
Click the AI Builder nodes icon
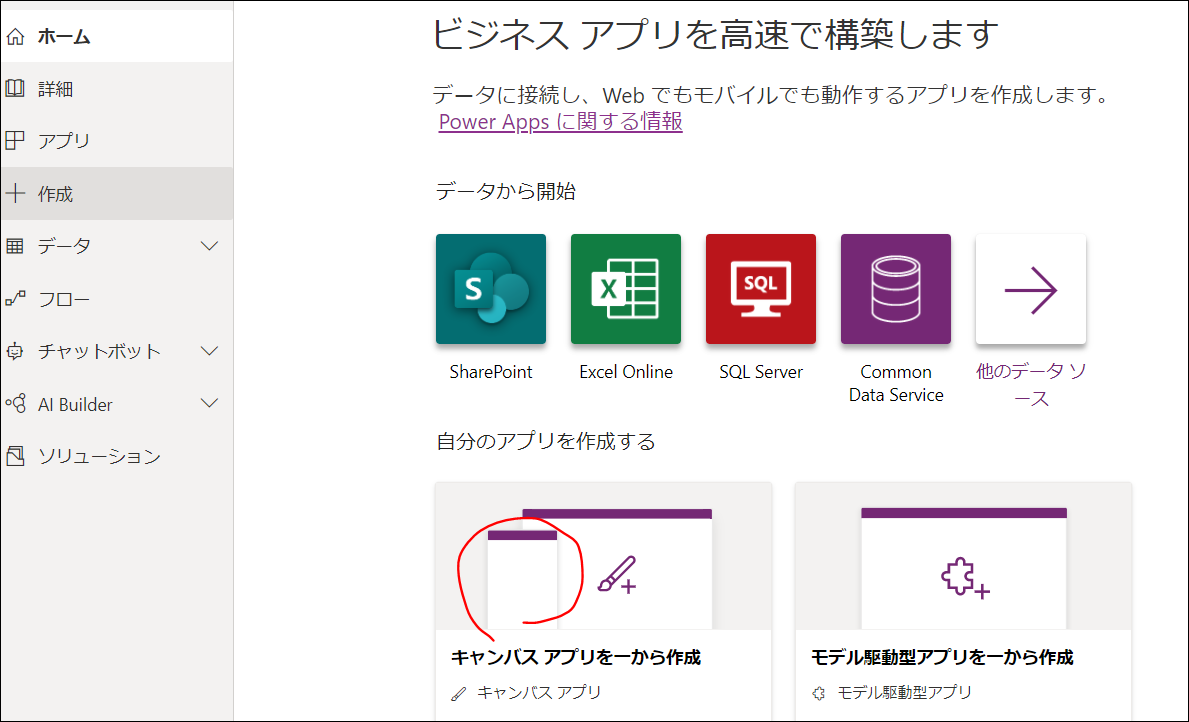[x=15, y=403]
